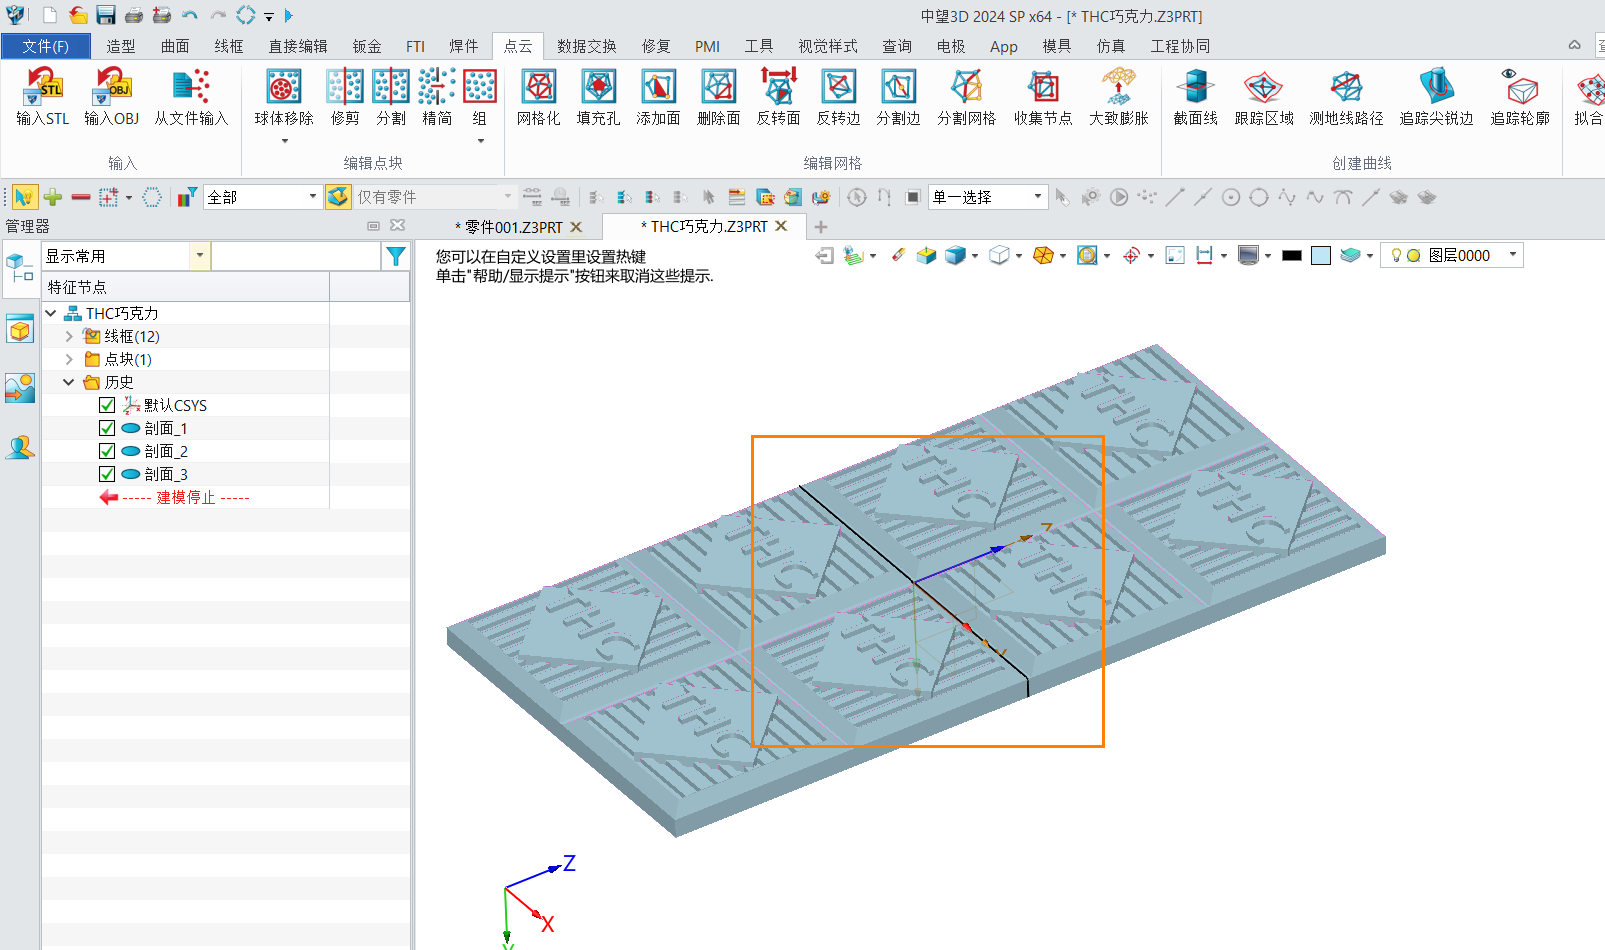Click the manager search input field
This screenshot has width=1605, height=950.
tap(297, 256)
